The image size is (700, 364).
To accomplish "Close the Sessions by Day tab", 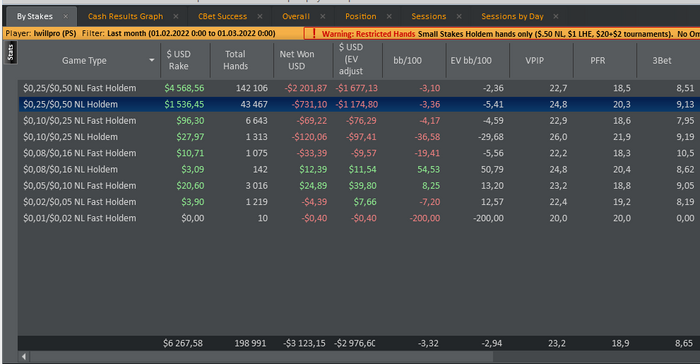I will pyautogui.click(x=556, y=17).
